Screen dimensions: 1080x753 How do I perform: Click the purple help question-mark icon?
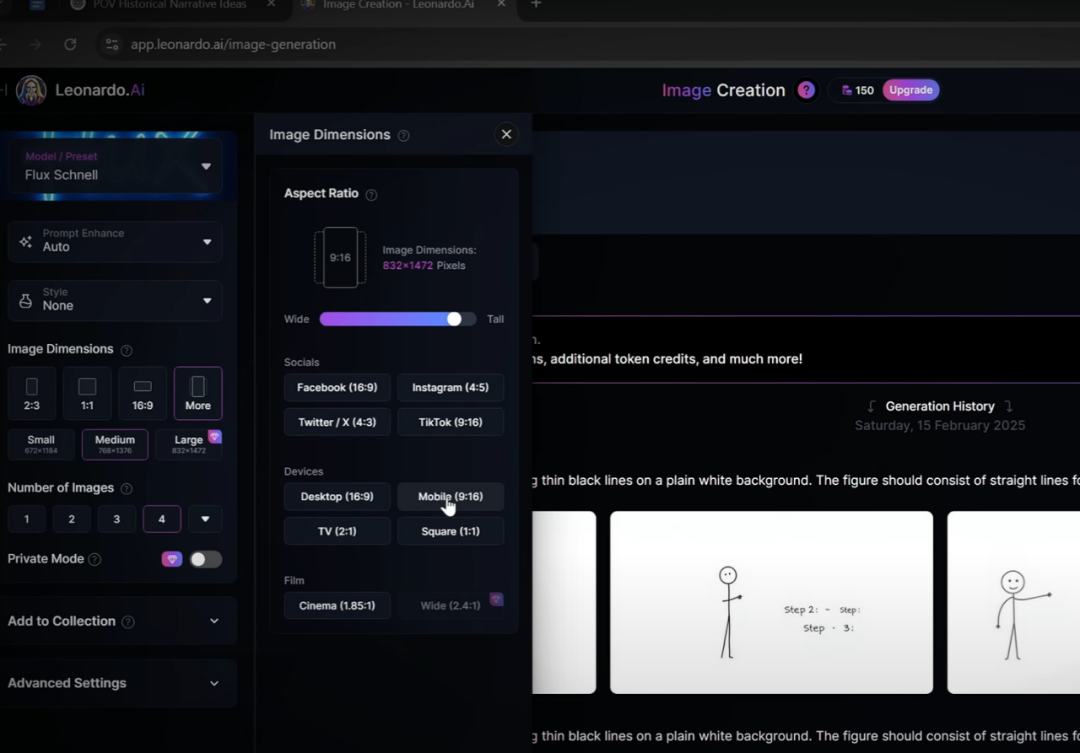point(806,90)
